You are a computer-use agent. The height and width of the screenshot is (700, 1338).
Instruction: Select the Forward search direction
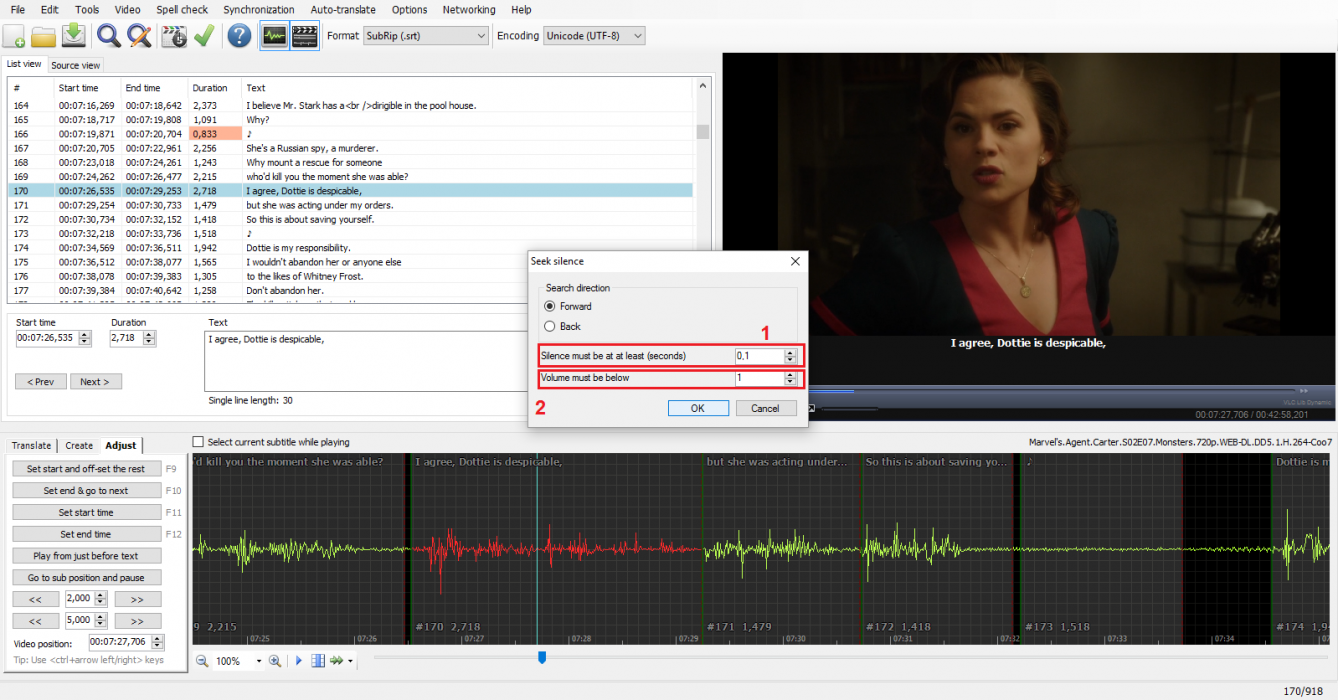coord(549,306)
